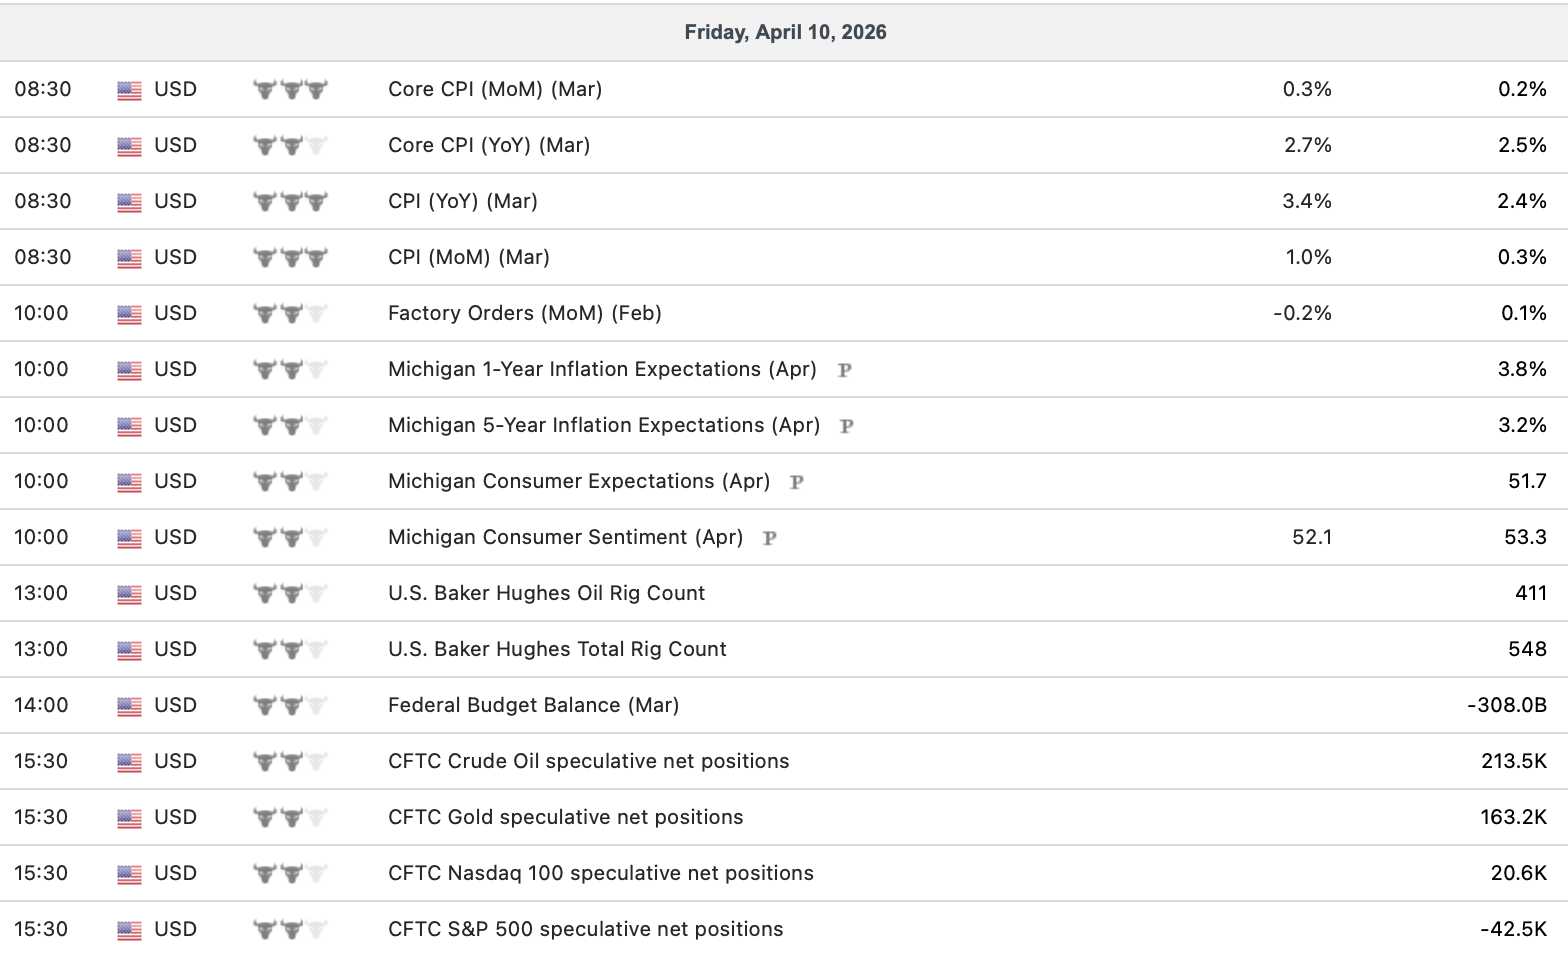Click the Friday, April 10, 2026 date header
Viewport: 1568px width, 962px height.
tap(785, 32)
